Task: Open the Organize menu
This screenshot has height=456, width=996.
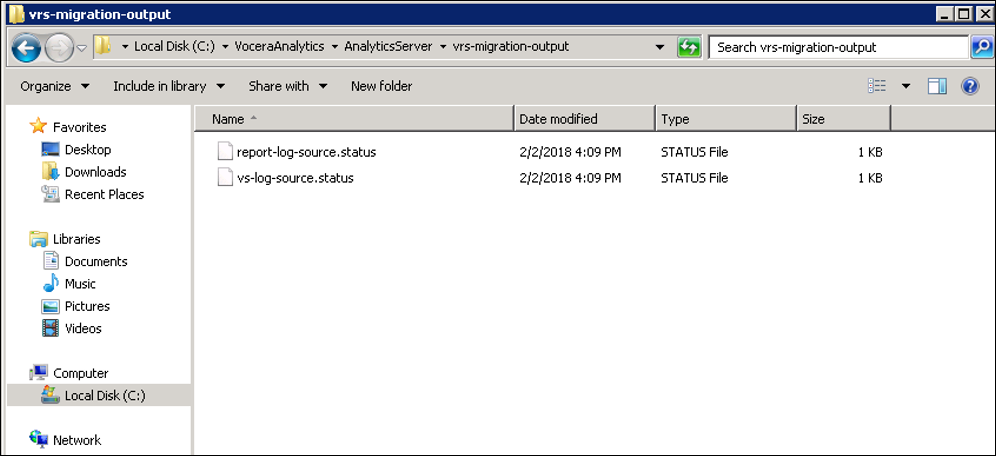Action: [x=55, y=86]
